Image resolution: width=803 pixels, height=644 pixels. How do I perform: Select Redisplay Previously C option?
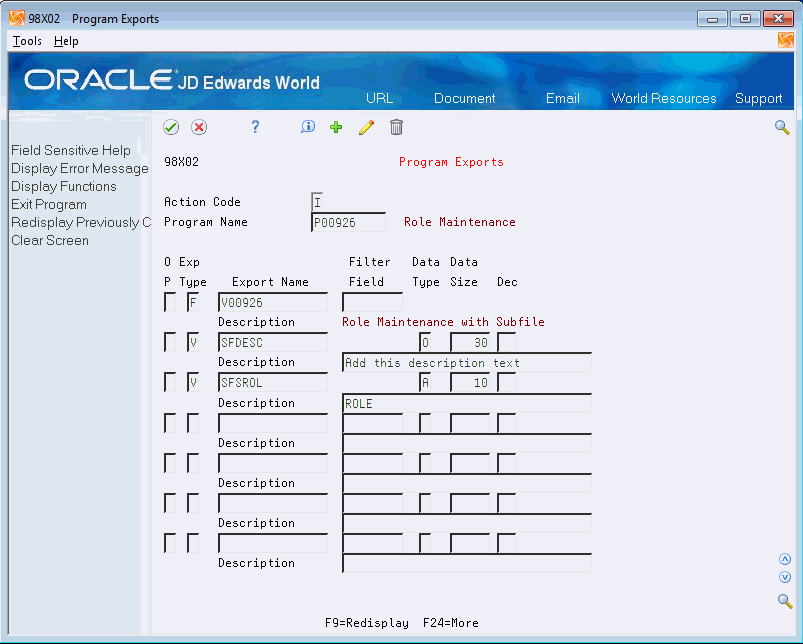pyautogui.click(x=81, y=222)
